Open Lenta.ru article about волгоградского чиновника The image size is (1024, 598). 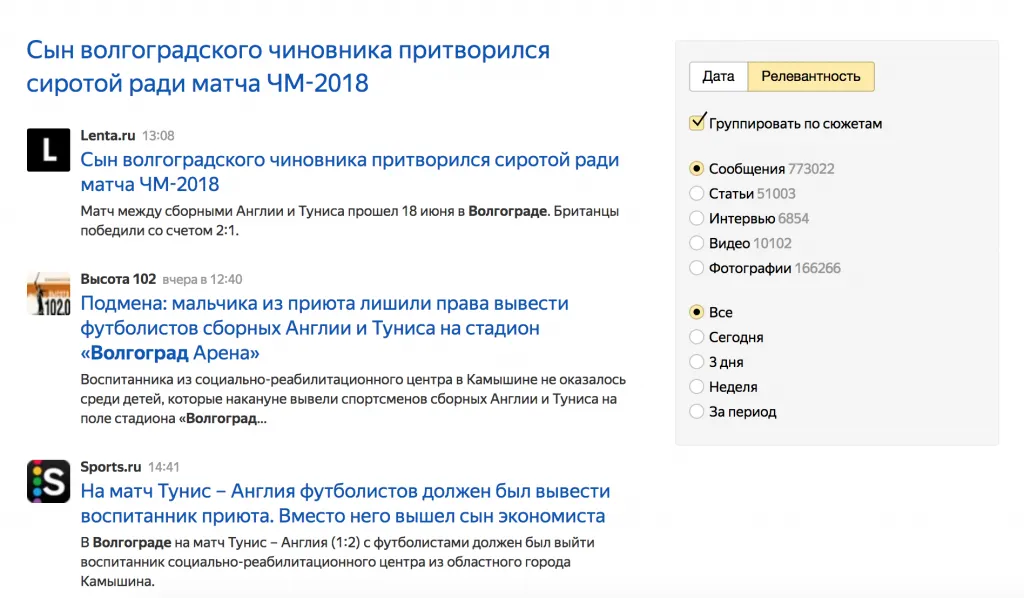[x=349, y=172]
